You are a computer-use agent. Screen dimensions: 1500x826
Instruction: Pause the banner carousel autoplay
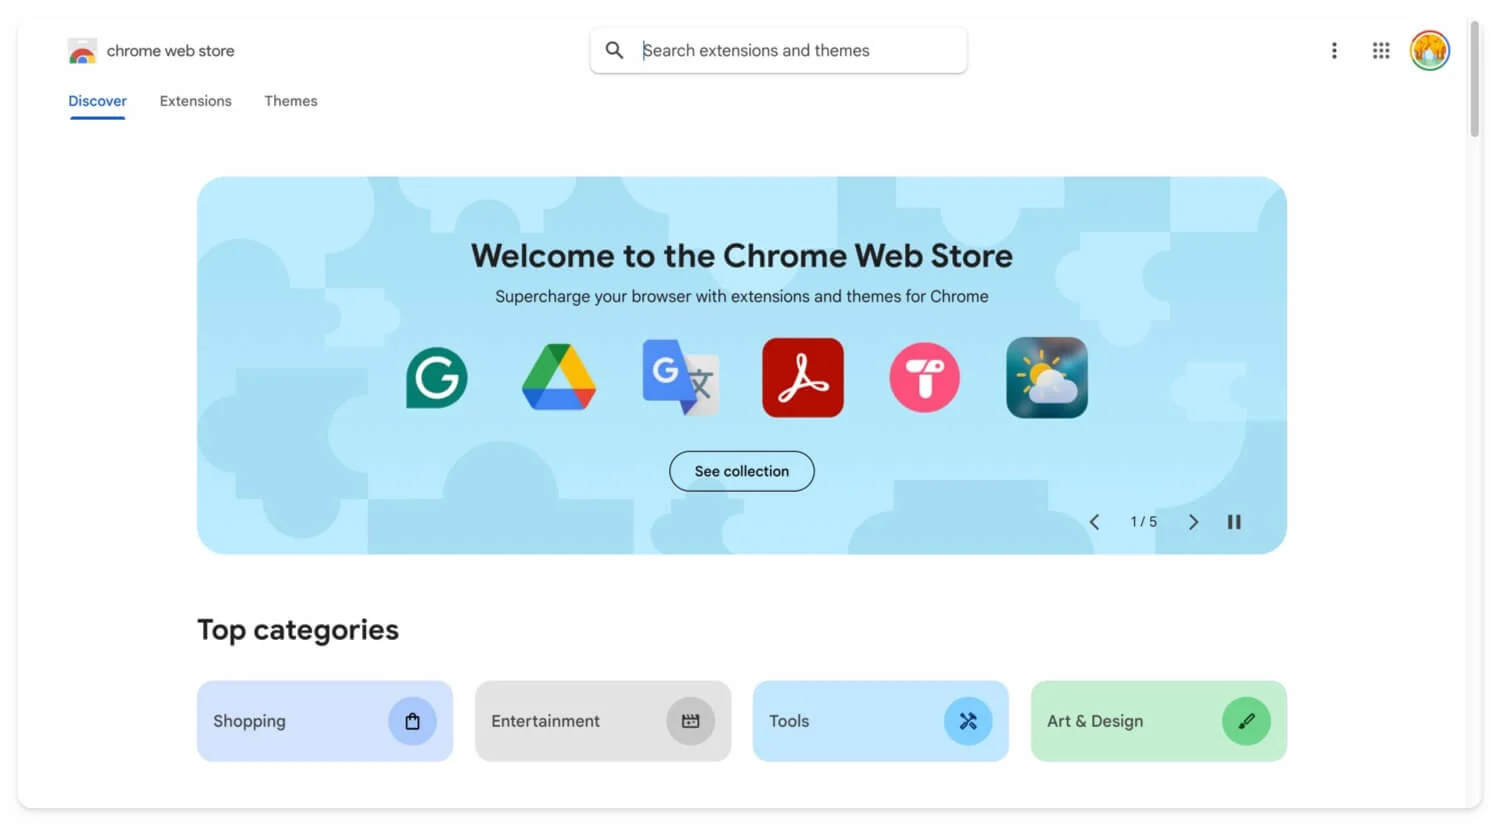(x=1234, y=522)
